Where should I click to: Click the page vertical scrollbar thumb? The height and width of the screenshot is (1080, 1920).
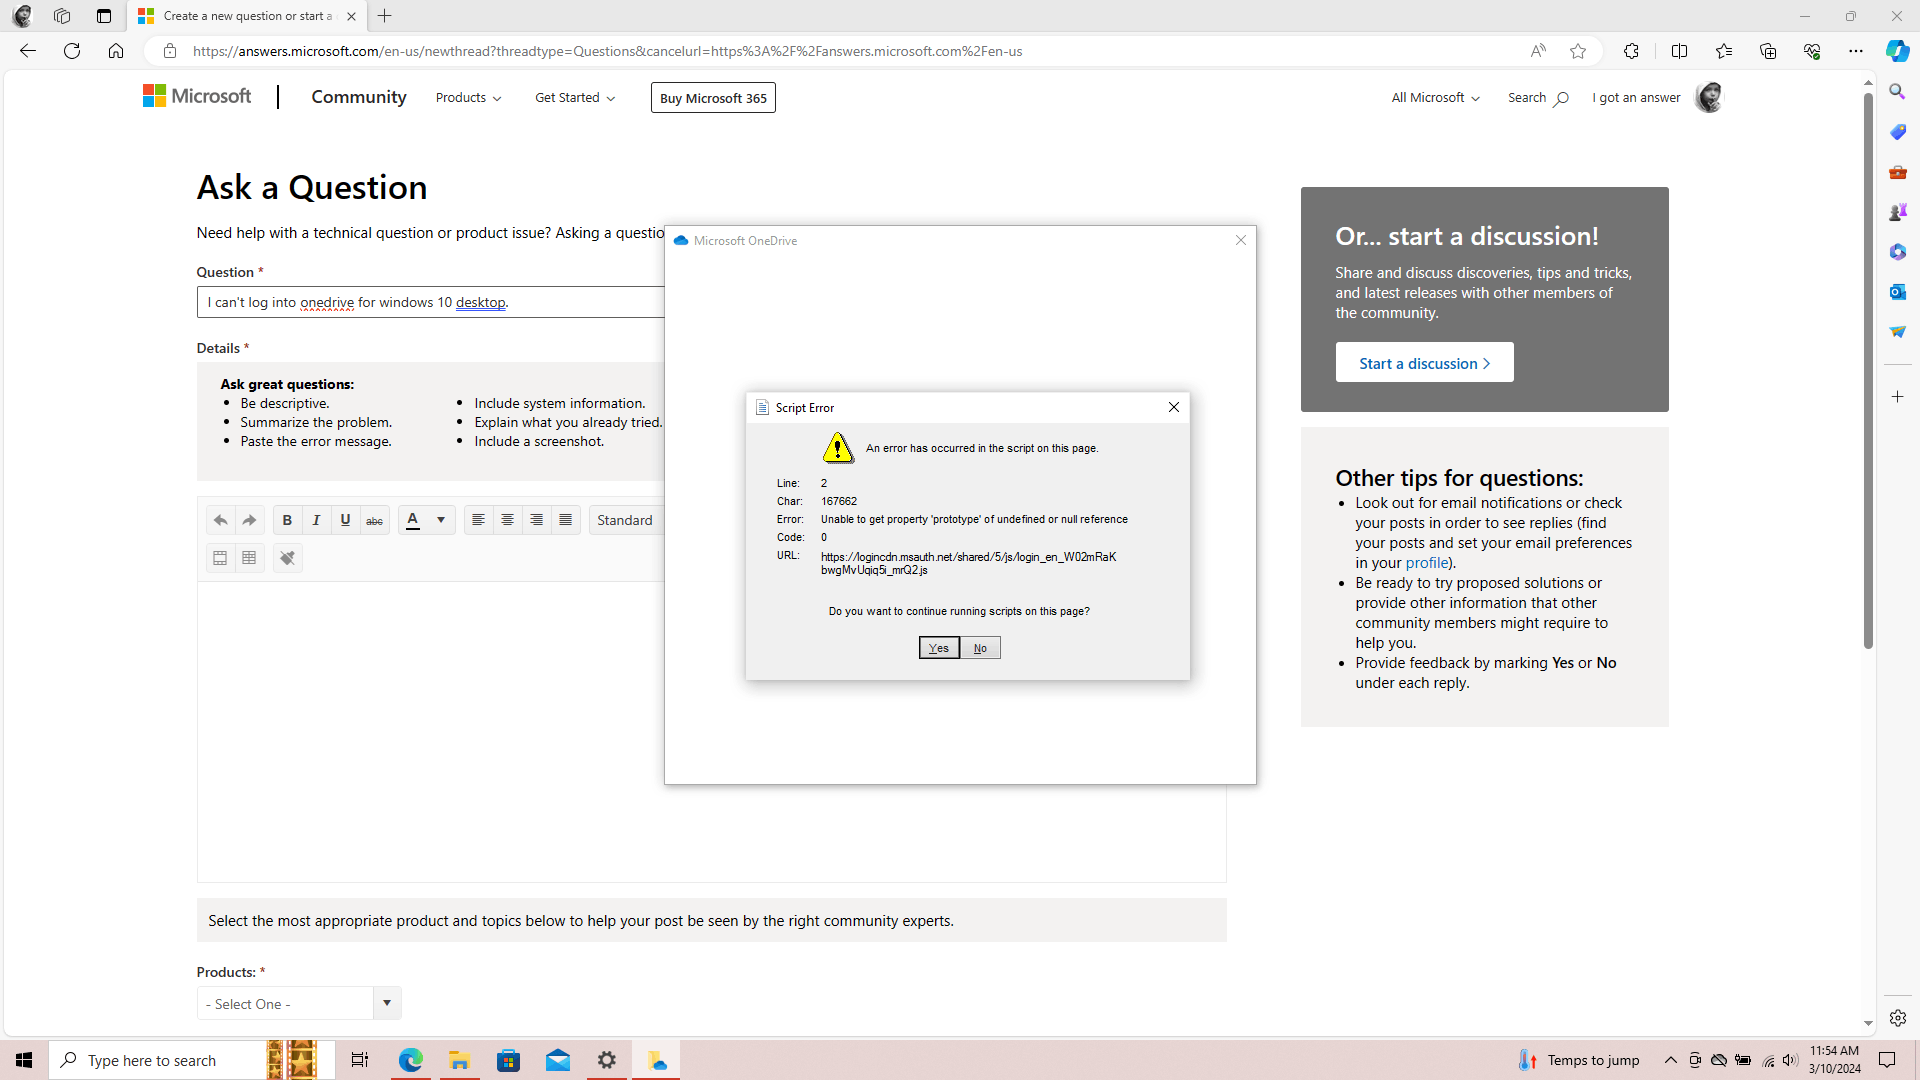(1868, 370)
